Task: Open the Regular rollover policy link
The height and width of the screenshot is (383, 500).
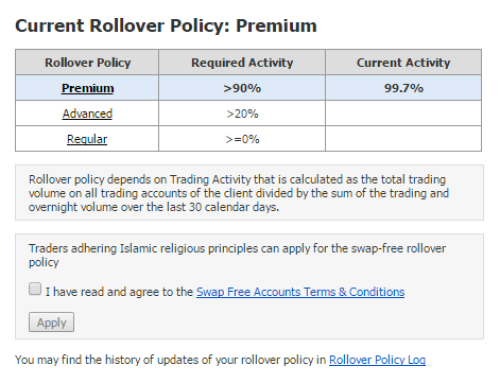Action: (87, 139)
